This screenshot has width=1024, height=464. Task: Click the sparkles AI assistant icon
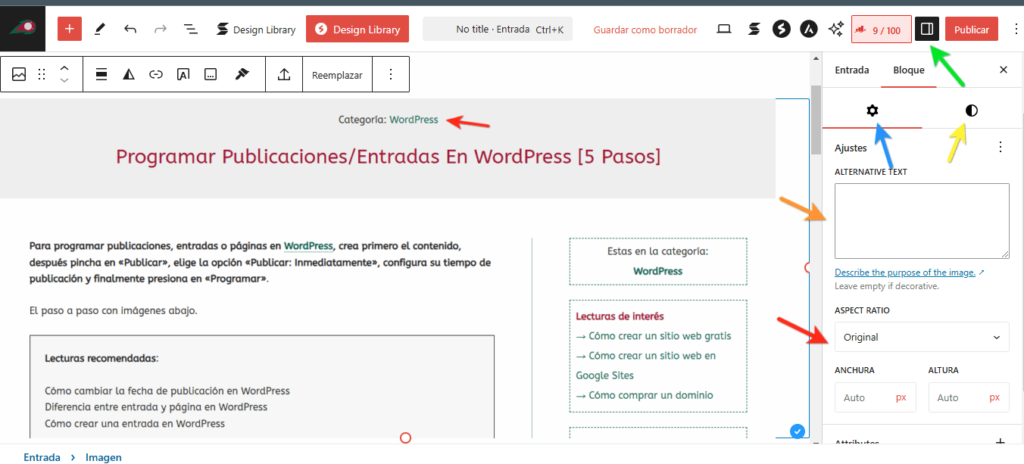(x=835, y=29)
